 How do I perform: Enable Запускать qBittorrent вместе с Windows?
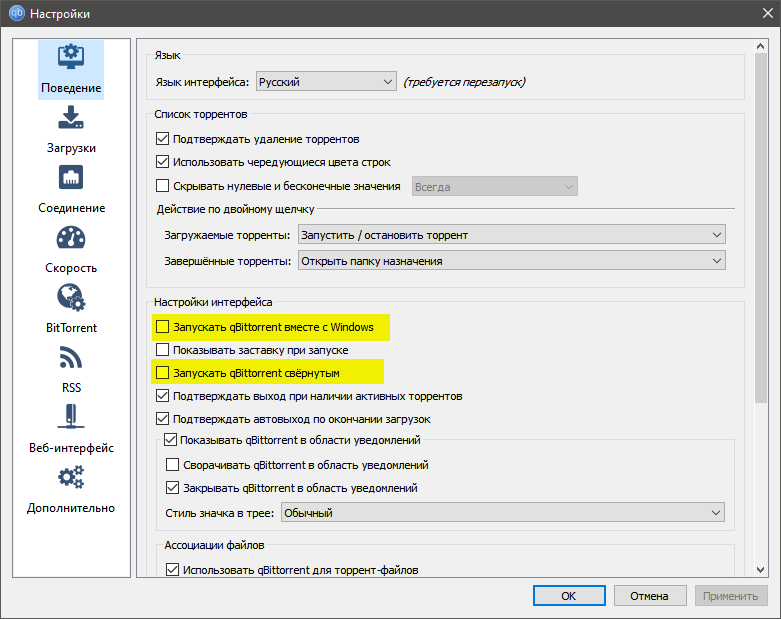pyautogui.click(x=162, y=327)
